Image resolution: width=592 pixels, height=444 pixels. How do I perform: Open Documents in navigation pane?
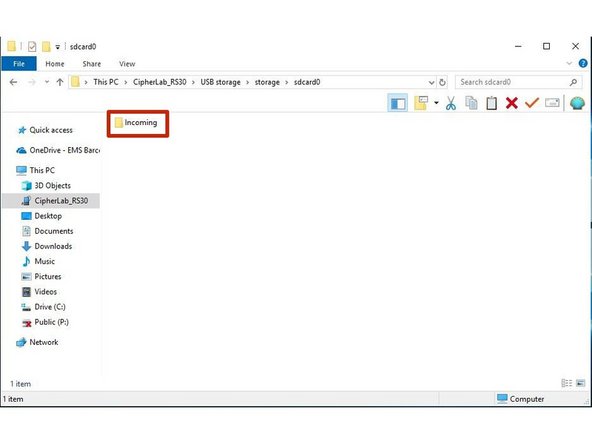[48, 231]
